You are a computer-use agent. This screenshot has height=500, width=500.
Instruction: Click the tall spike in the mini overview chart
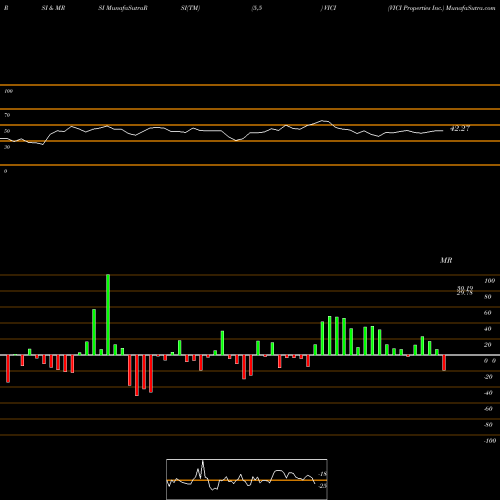pyautogui.click(x=203, y=468)
